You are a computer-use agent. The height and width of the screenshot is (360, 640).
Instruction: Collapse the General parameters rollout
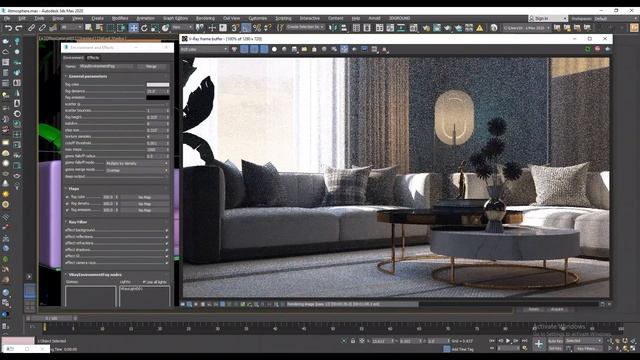click(88, 76)
